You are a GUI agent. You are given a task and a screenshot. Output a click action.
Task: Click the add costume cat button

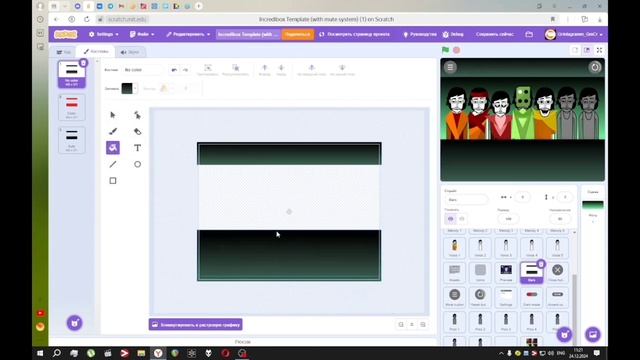tap(75, 323)
